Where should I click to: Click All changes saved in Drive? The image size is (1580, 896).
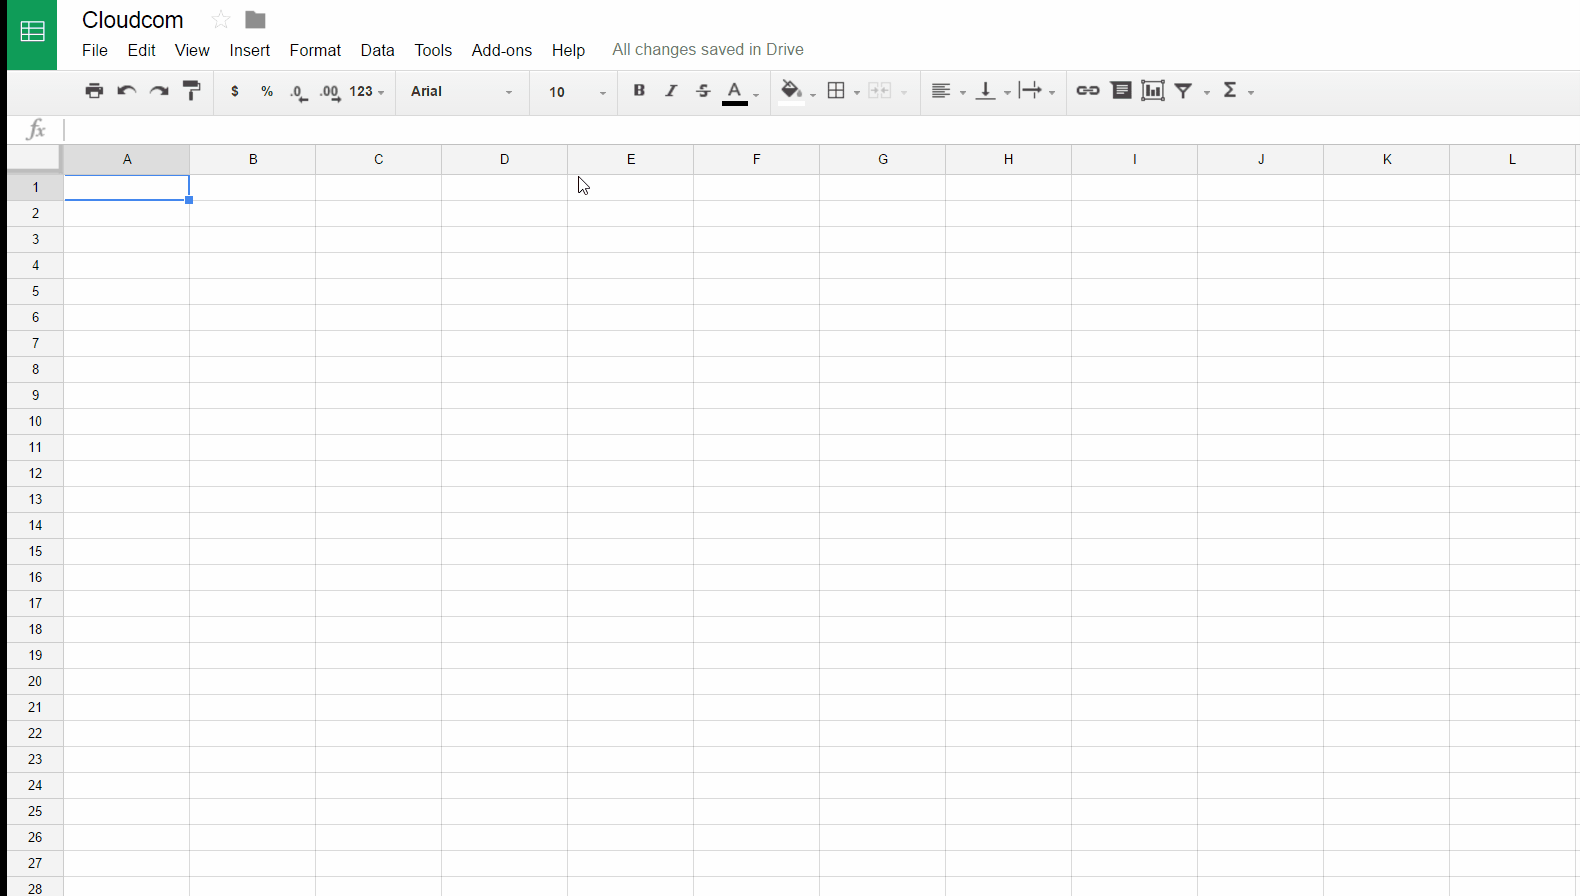[708, 50]
